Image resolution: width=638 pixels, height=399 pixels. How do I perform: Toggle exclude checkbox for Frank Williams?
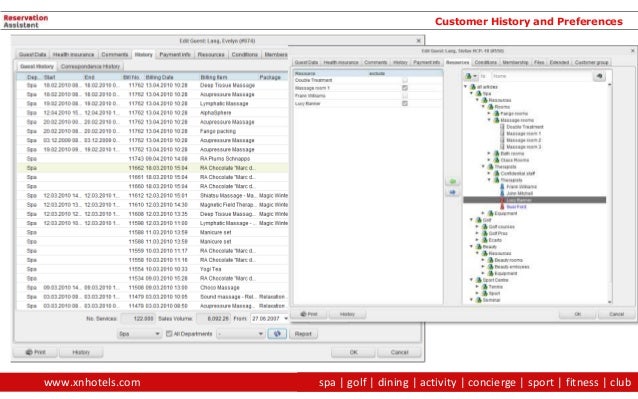405,96
